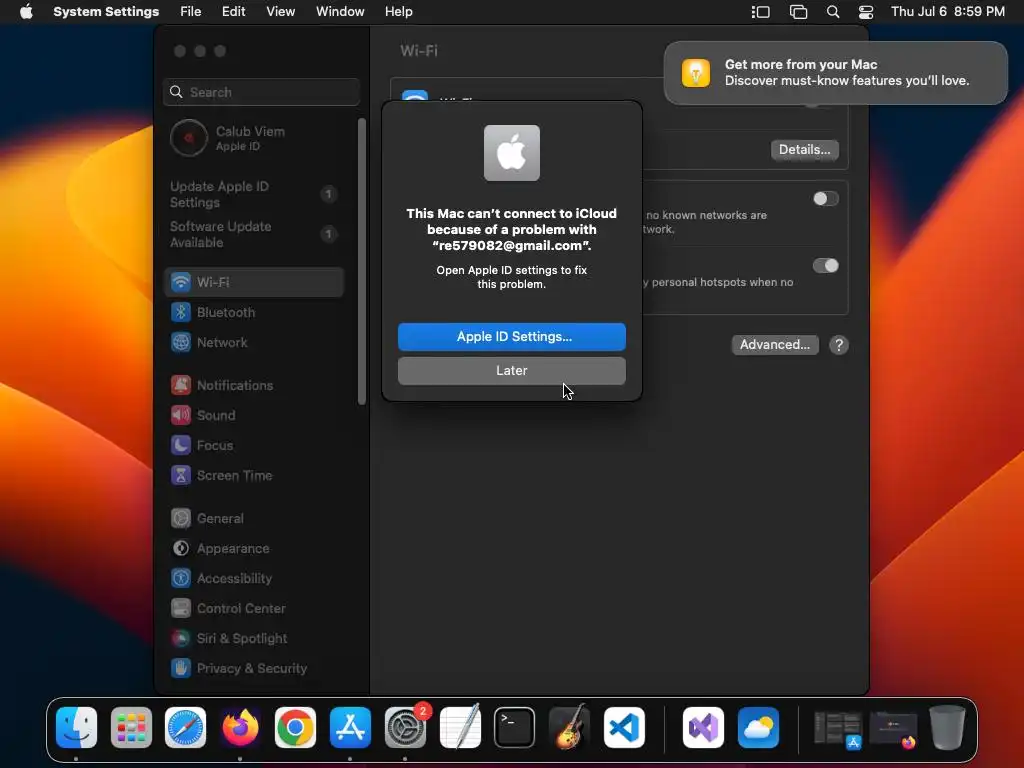This screenshot has height=768, width=1024.
Task: Open Finder from the Dock
Action: (76, 727)
